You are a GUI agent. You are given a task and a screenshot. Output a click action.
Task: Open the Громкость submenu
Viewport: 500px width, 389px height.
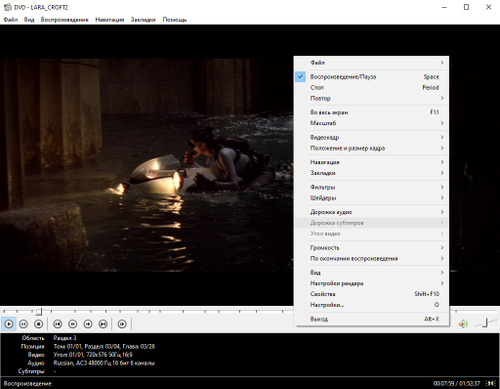point(372,248)
